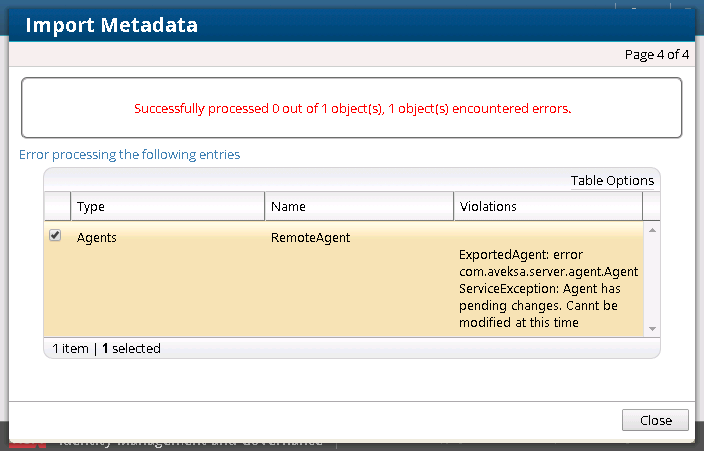Click scroll up arrow in errors table
Image resolution: width=704 pixels, height=451 pixels.
click(652, 230)
